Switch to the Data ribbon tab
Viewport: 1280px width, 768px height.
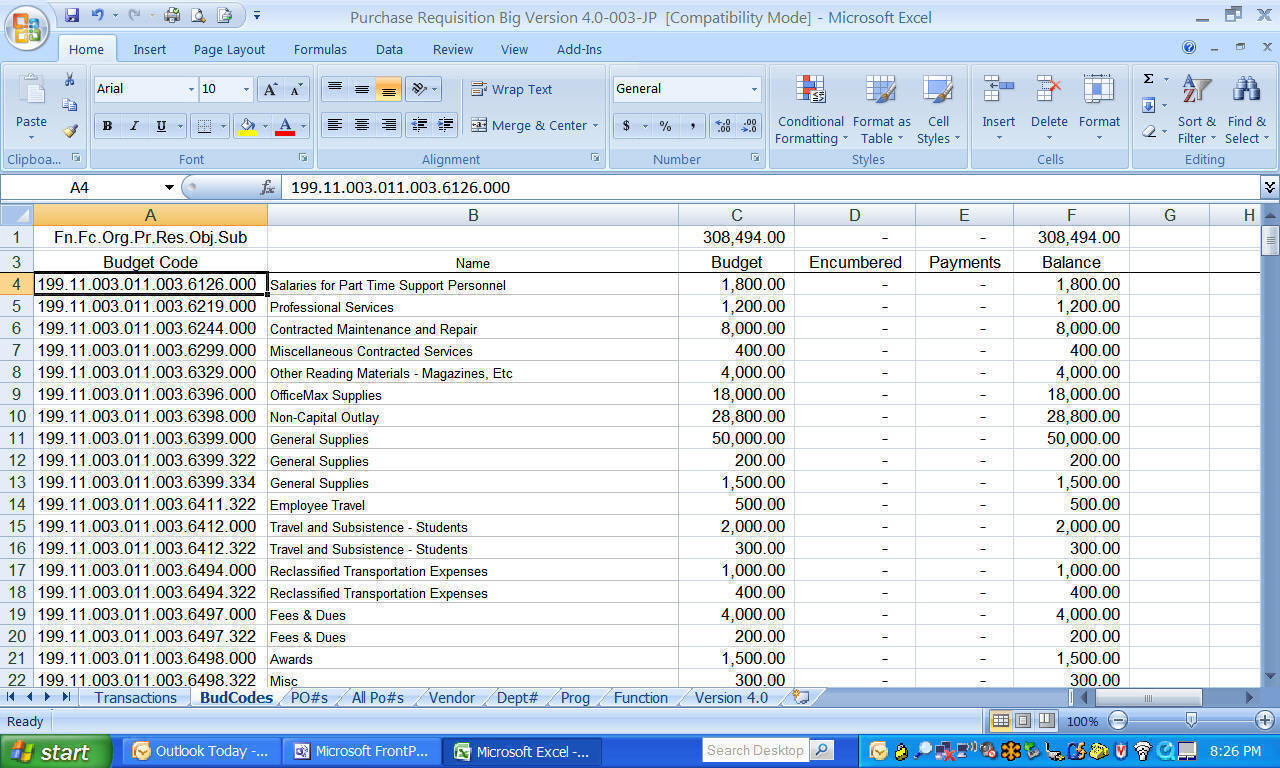389,49
